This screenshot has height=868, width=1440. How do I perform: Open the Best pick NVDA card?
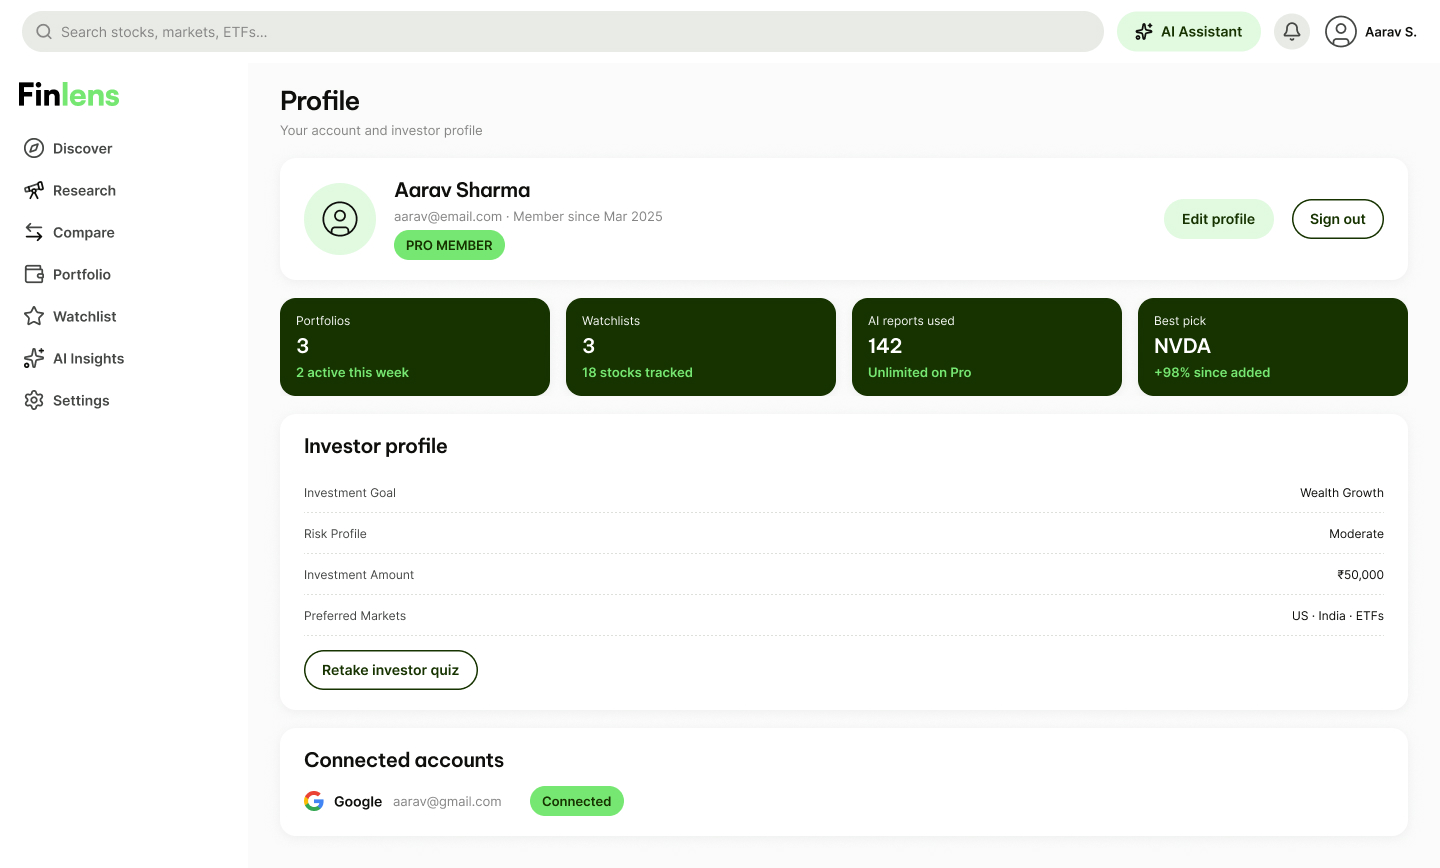(x=1273, y=347)
